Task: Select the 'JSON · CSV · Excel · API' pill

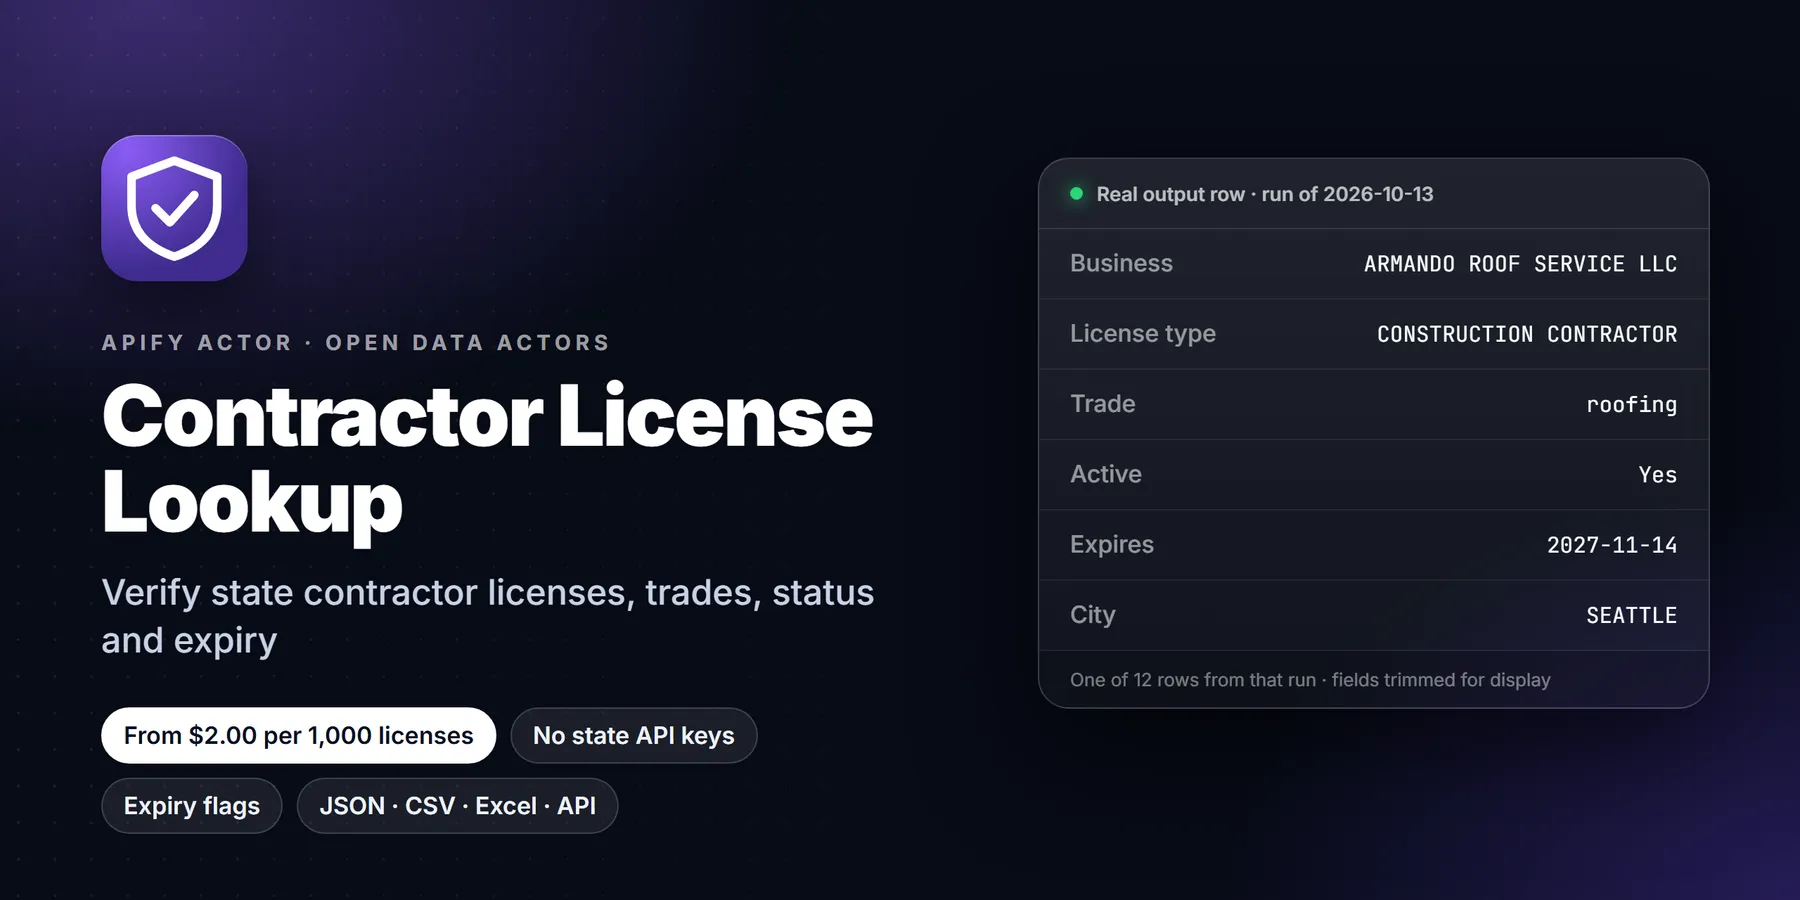Action: (458, 806)
